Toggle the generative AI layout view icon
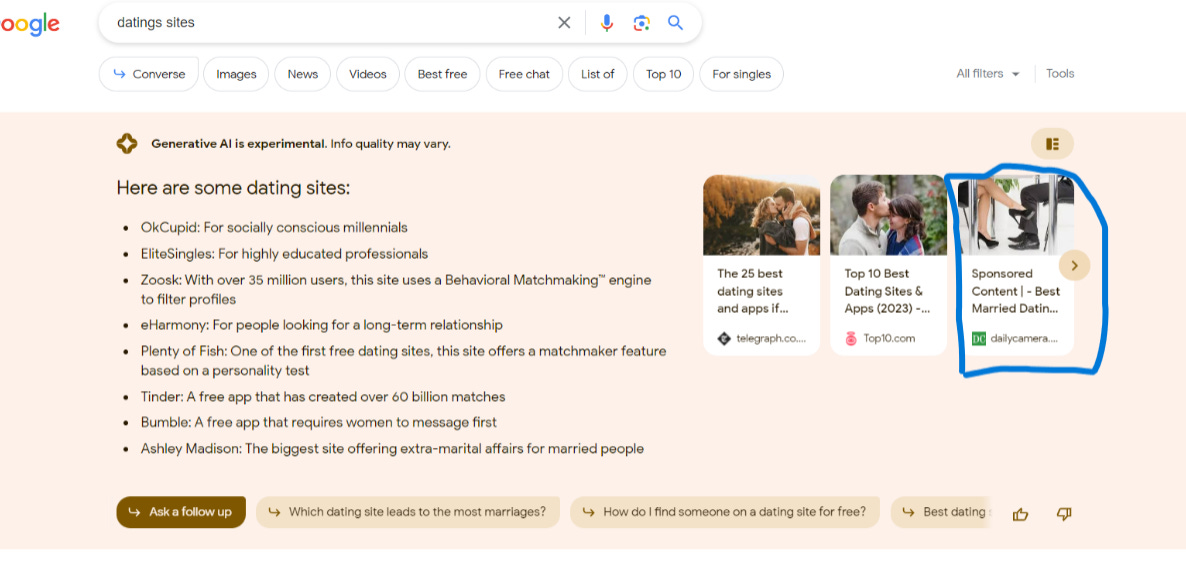The height and width of the screenshot is (569, 1186). 1052,144
